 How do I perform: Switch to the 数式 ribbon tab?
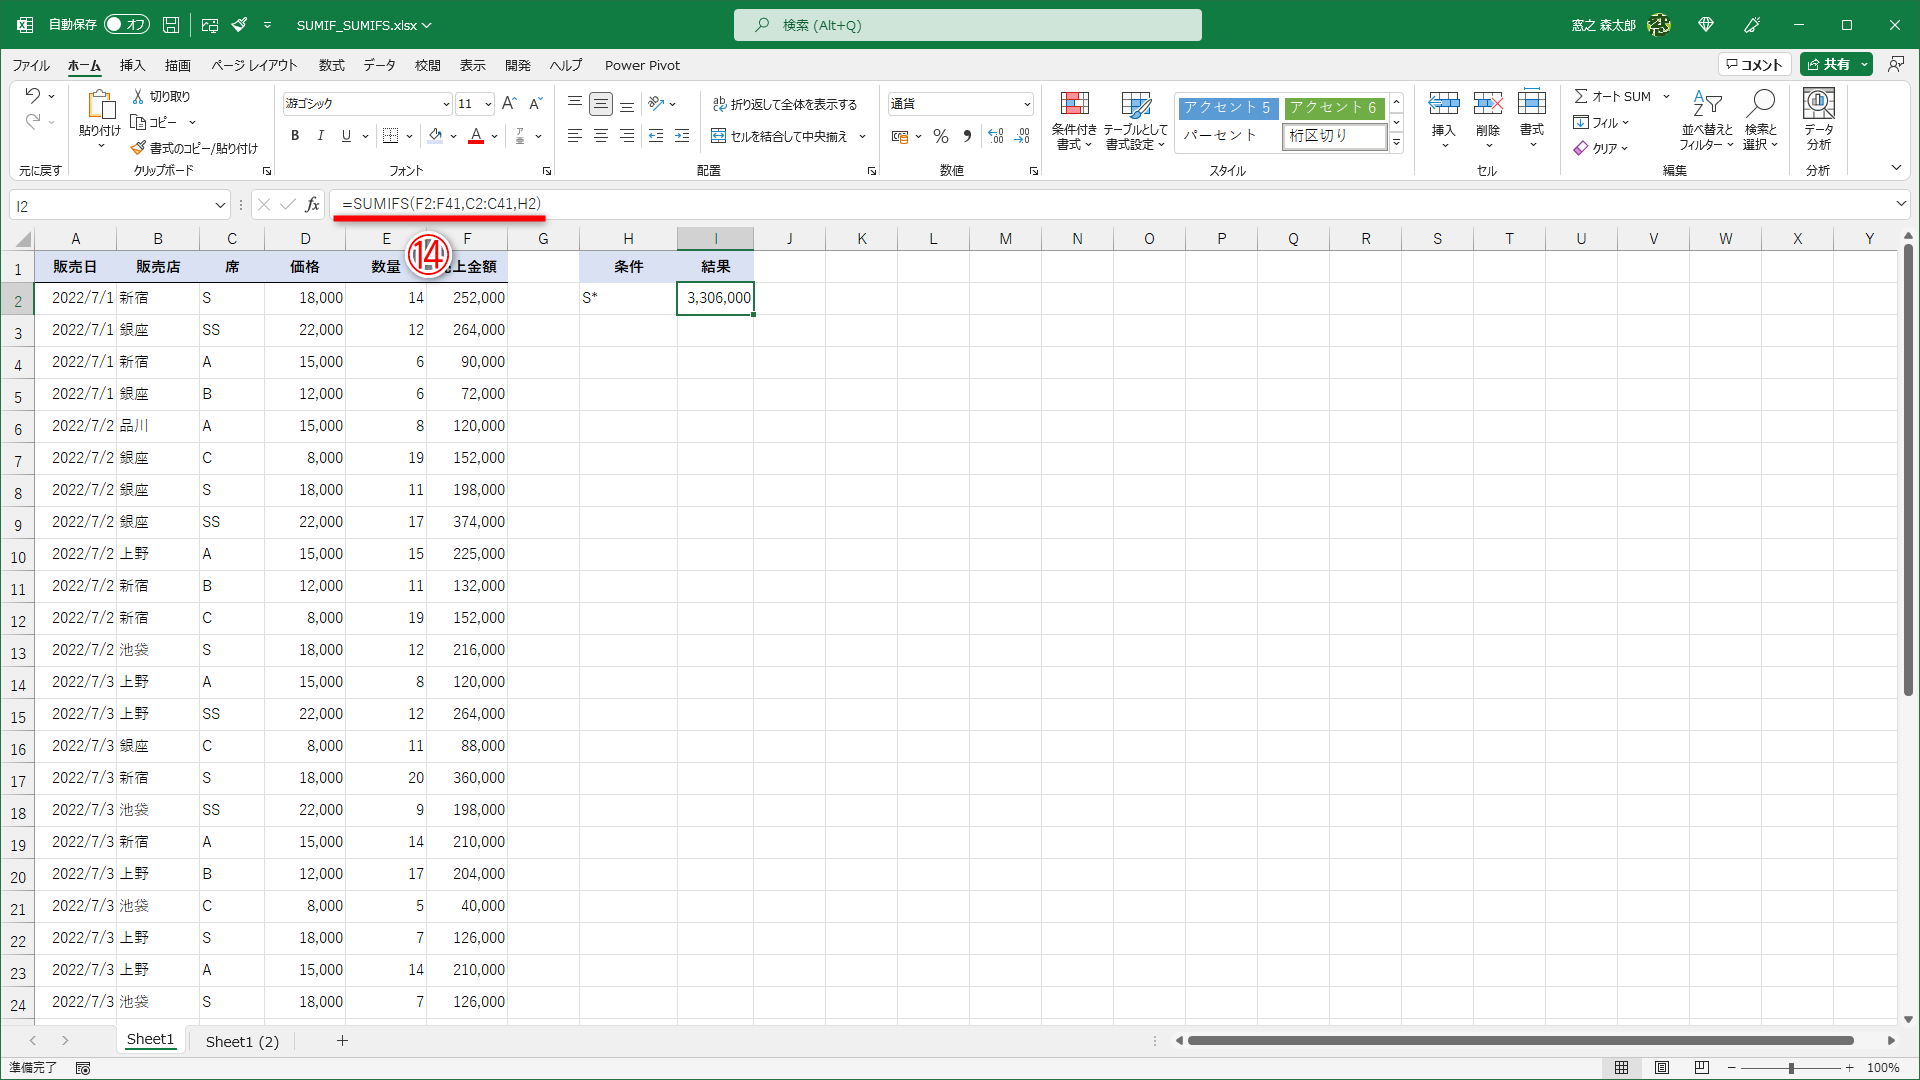331,65
